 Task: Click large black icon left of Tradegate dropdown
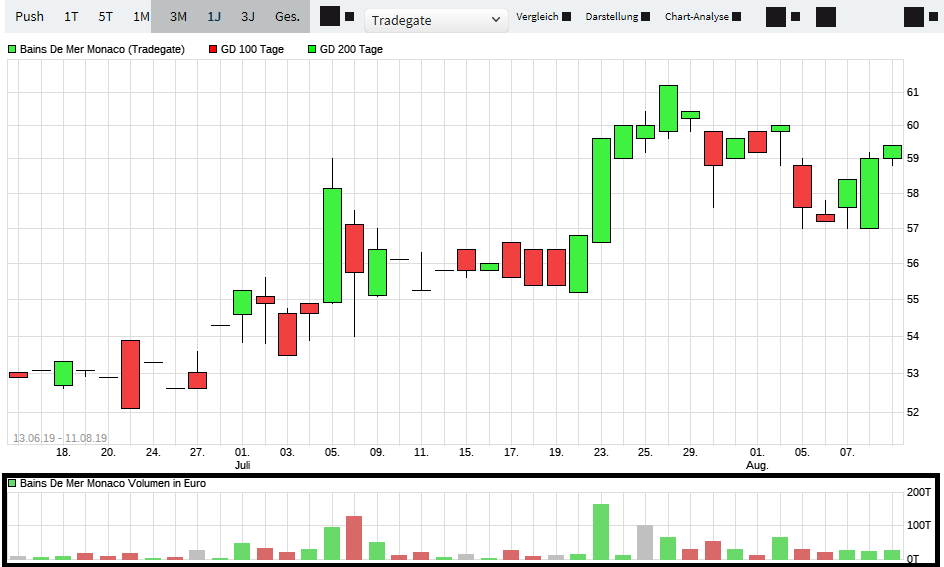(x=329, y=16)
